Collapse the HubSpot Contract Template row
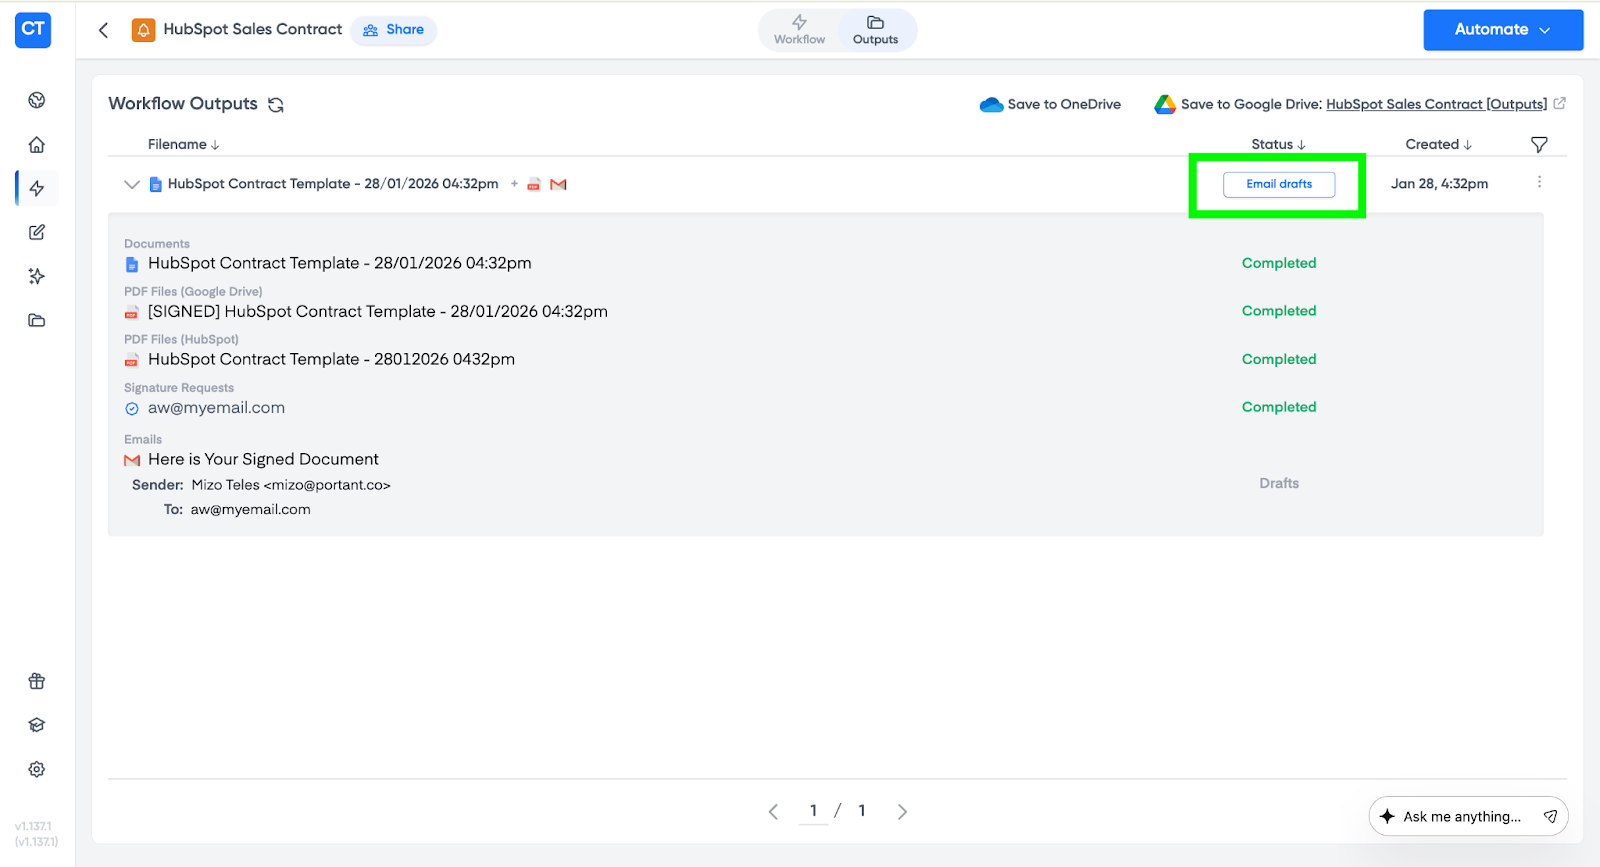 tap(131, 184)
